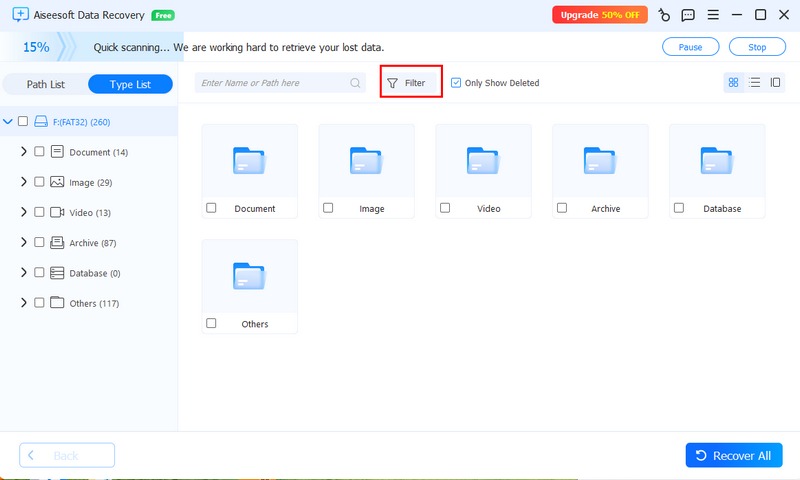Screen dimensions: 800x480
Task: Switch to list view layout
Action: pos(754,83)
